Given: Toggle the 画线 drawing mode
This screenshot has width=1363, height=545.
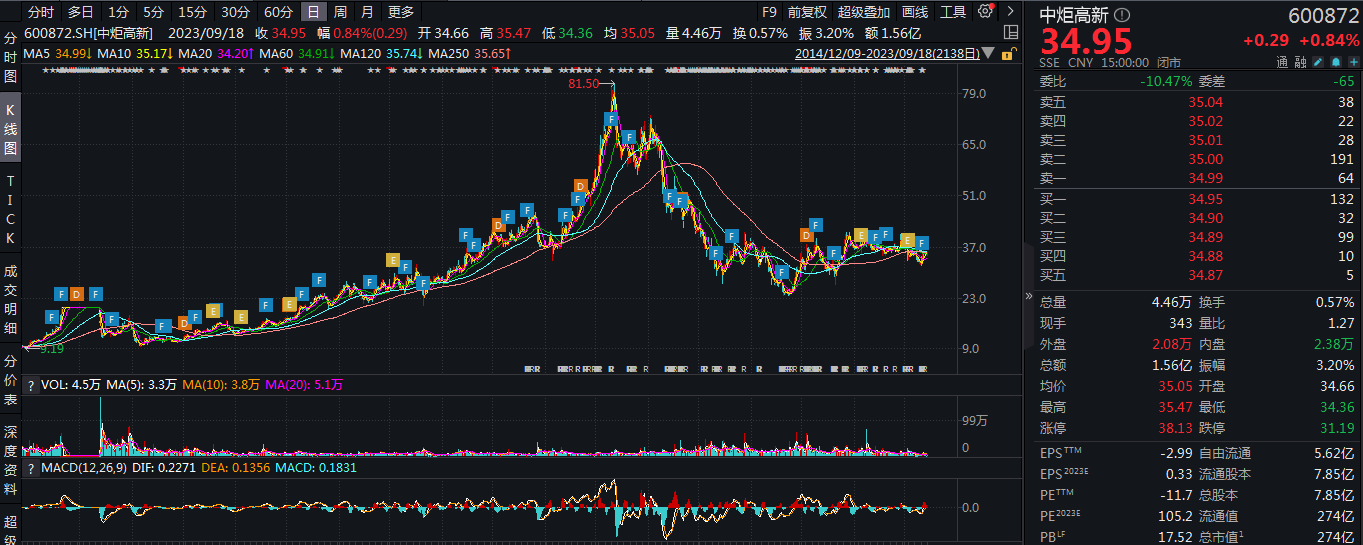Looking at the screenshot, I should coord(915,12).
